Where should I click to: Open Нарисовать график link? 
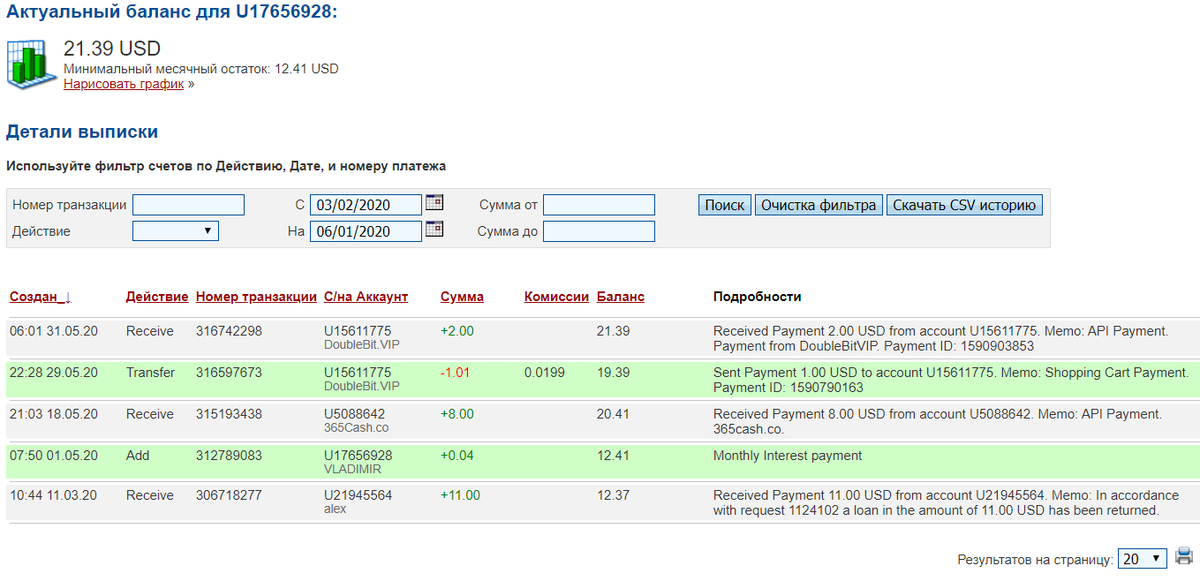point(124,84)
